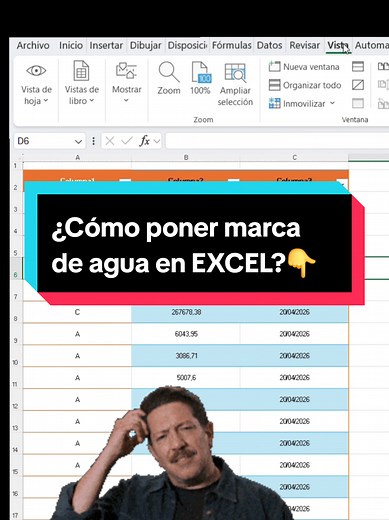Click cell with value 5007,6
This screenshot has width=389, height=520.
point(186,378)
